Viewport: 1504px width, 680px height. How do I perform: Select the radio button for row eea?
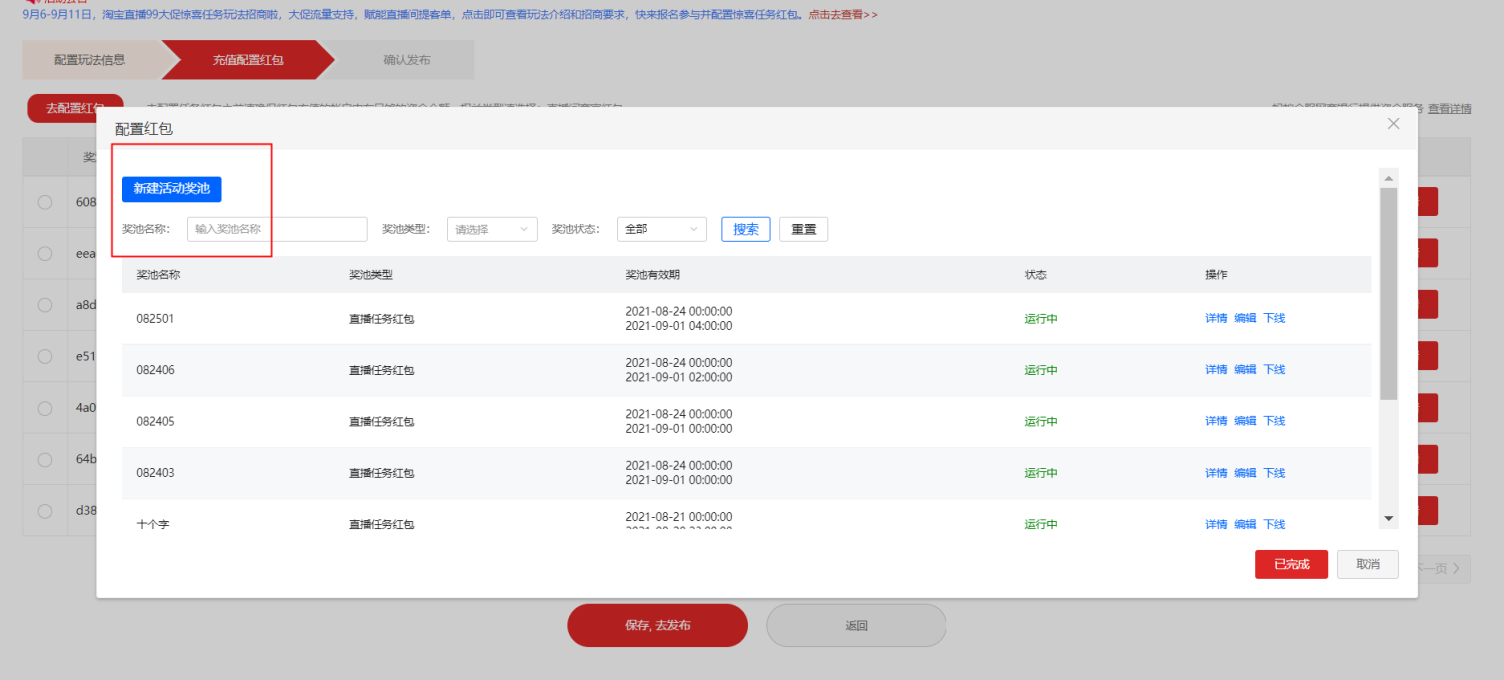[x=44, y=253]
